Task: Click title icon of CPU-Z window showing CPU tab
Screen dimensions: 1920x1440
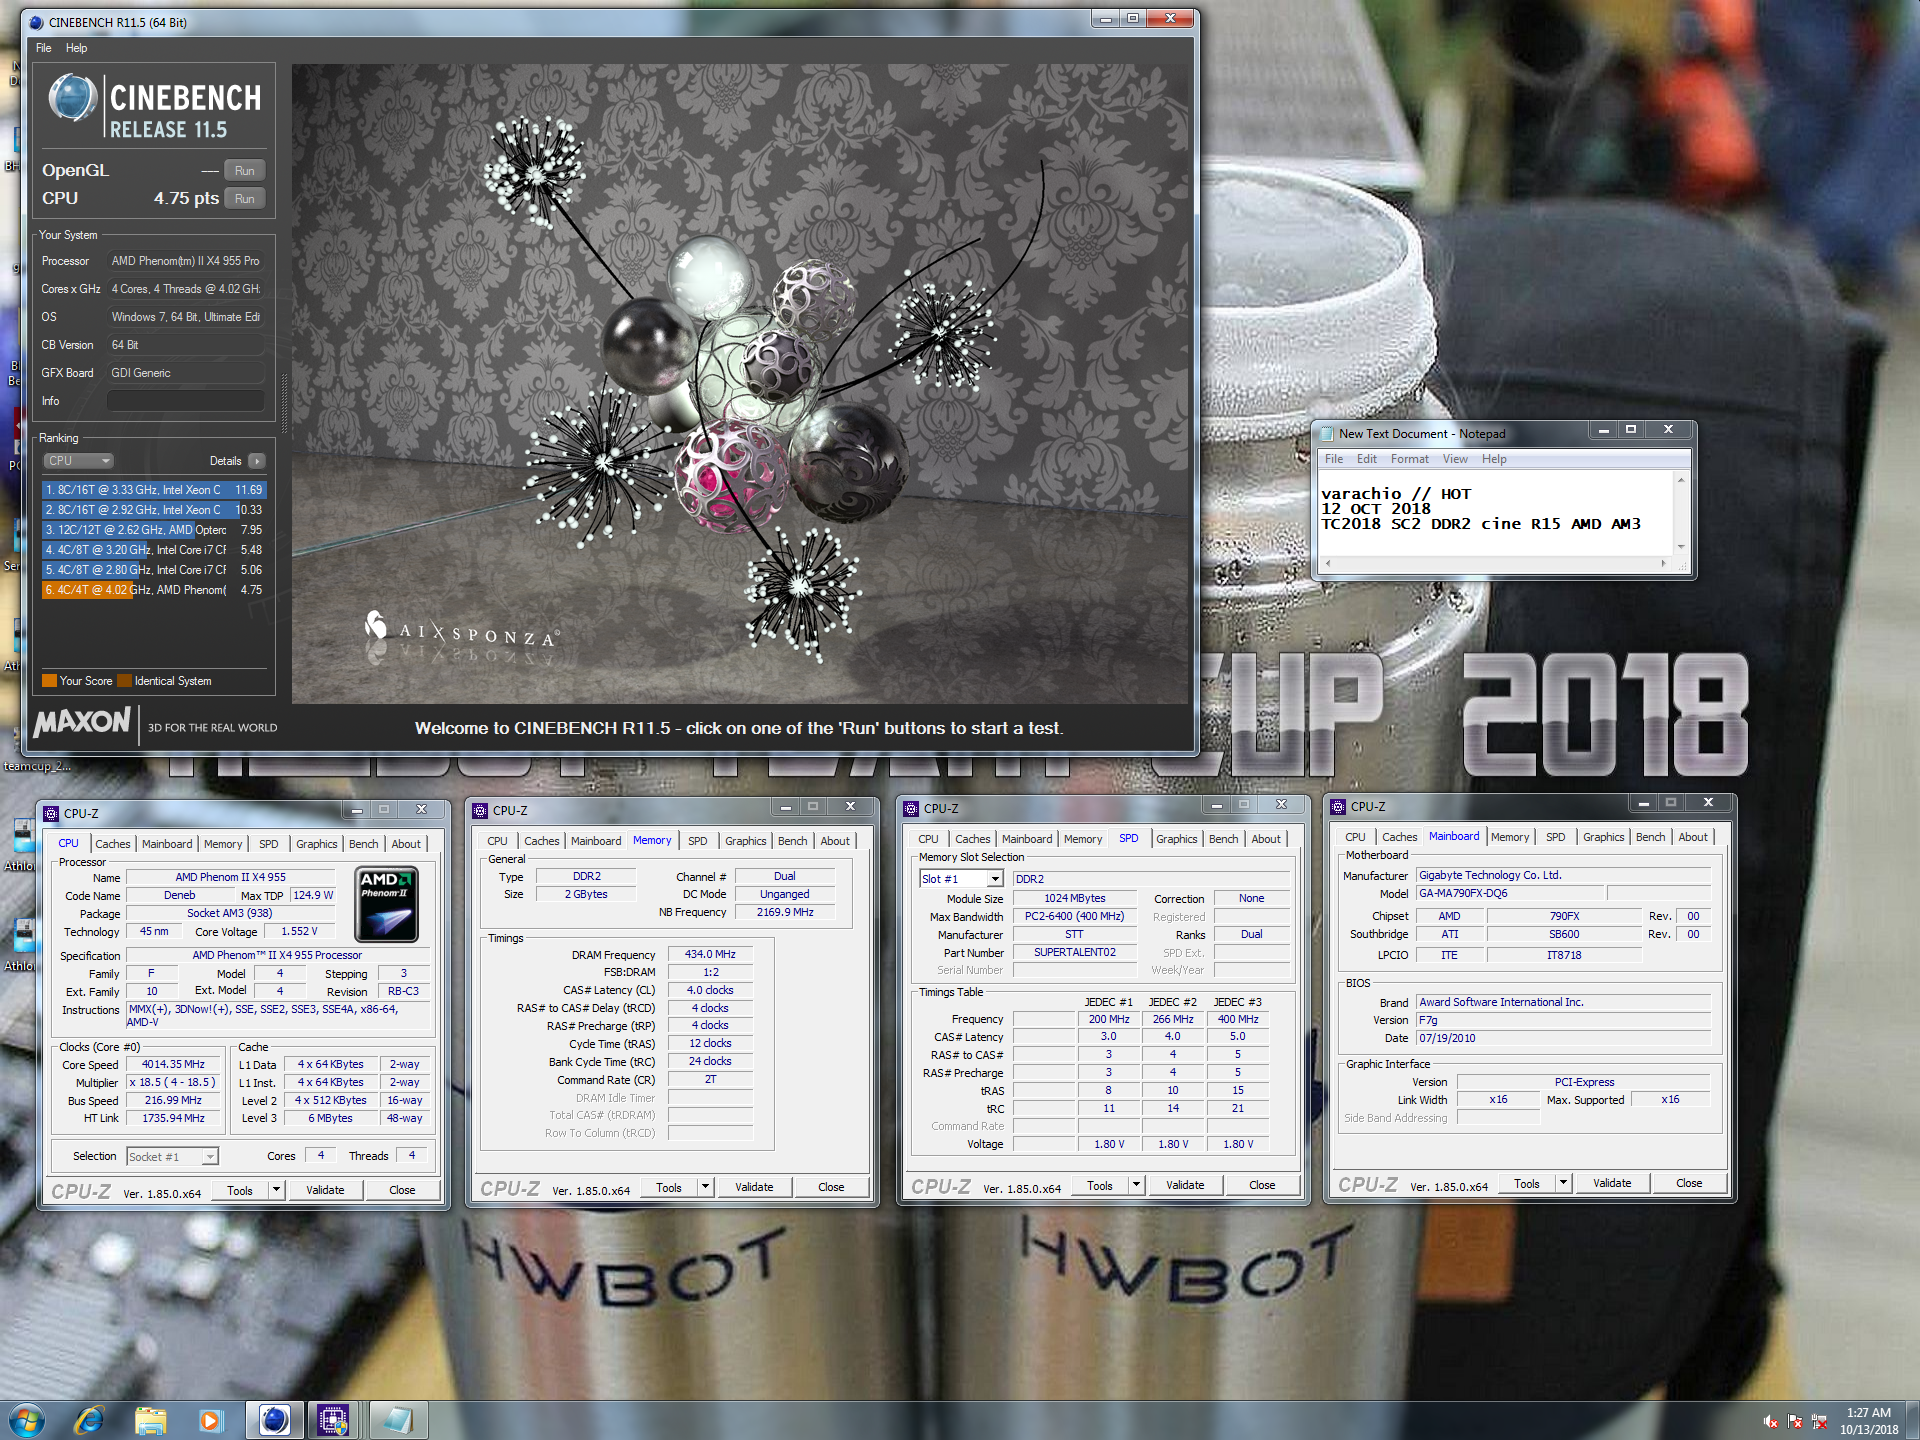Action: pos(51,813)
